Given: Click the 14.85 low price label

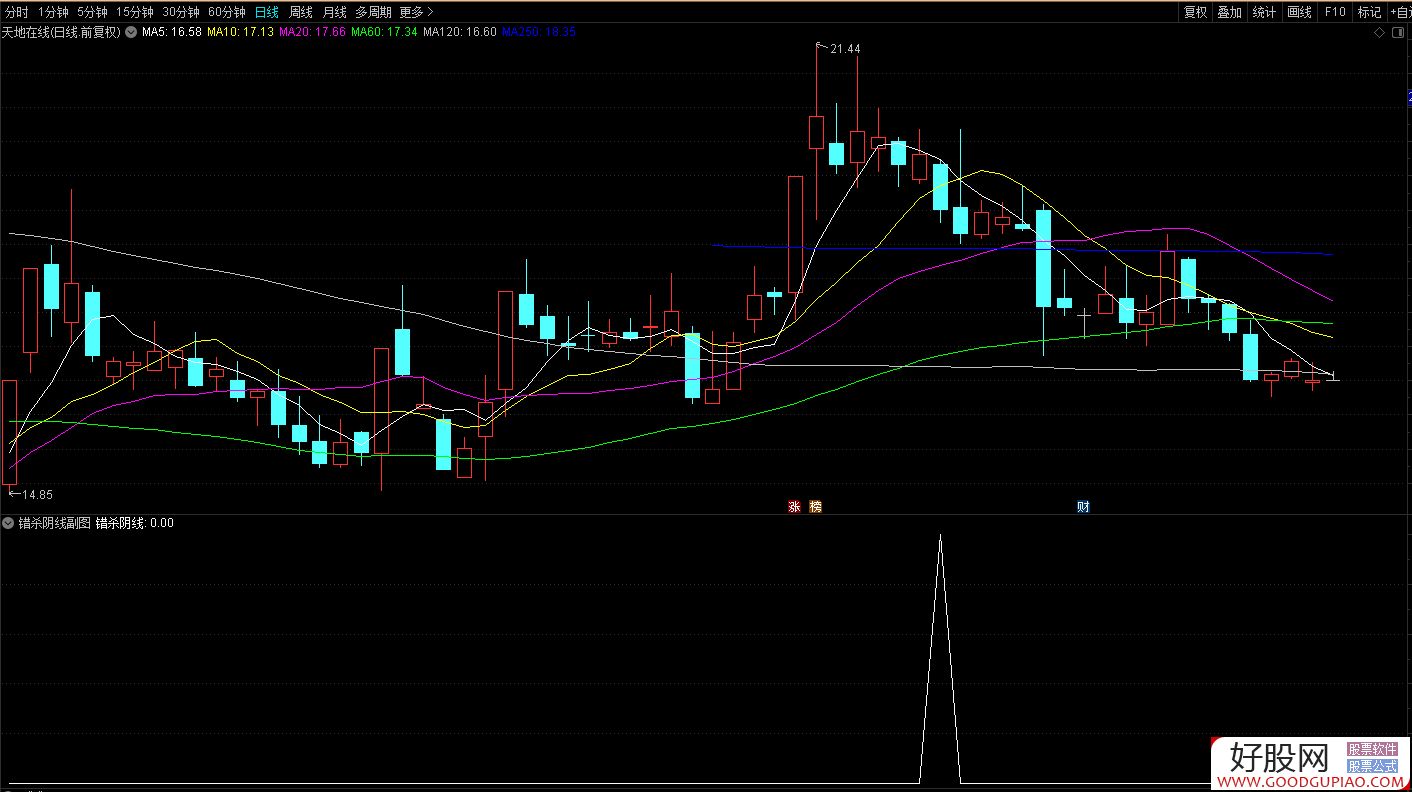Looking at the screenshot, I should (x=38, y=494).
